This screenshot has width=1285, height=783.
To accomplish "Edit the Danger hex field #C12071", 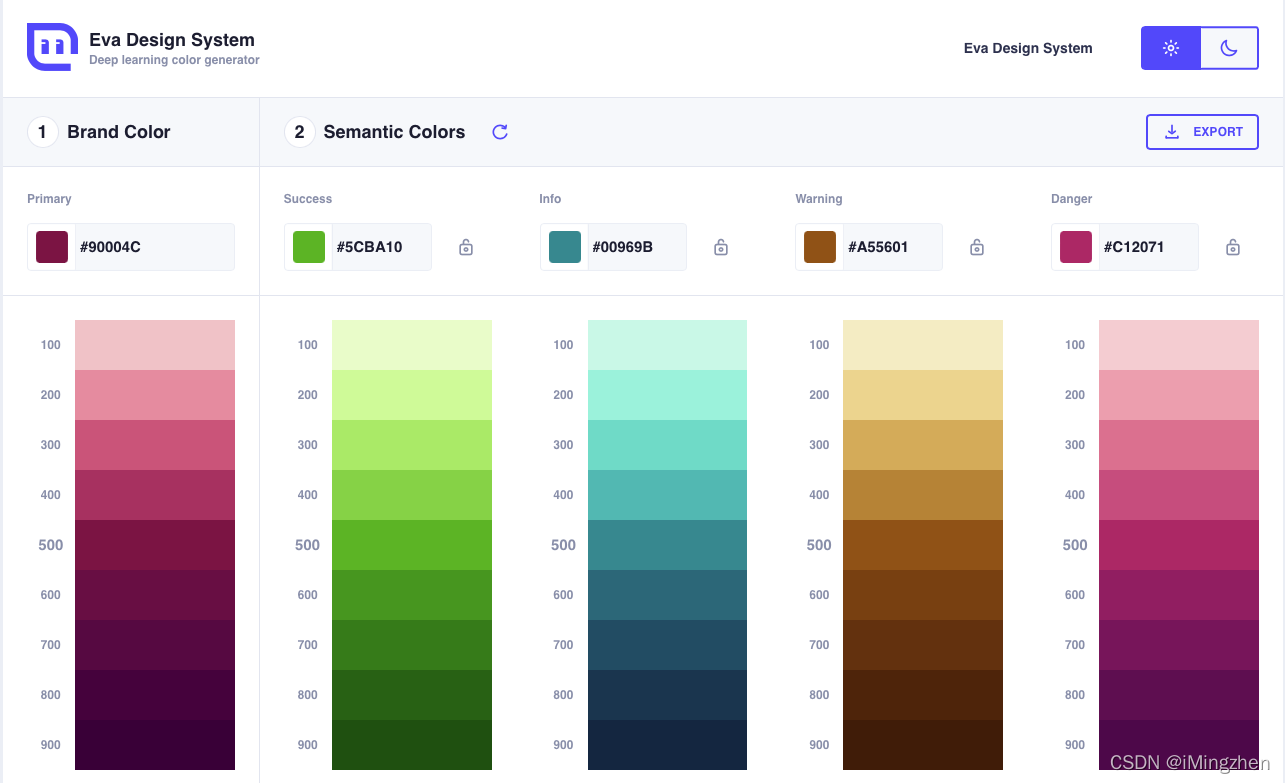I will [x=1149, y=247].
